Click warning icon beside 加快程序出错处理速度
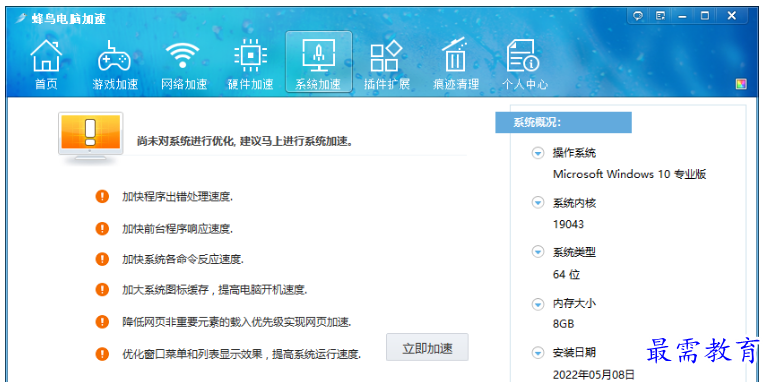Image resolution: width=768 pixels, height=382 pixels. click(x=102, y=196)
